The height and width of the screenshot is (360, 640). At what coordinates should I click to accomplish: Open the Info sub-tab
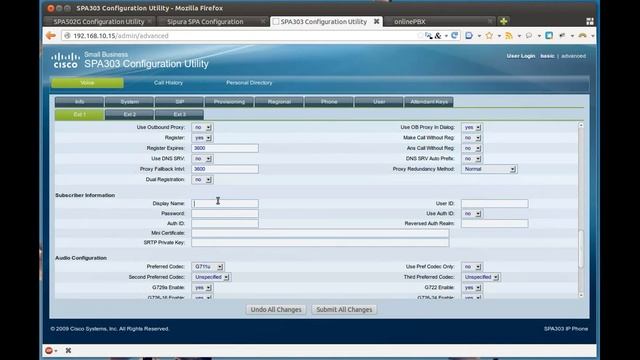tap(79, 102)
